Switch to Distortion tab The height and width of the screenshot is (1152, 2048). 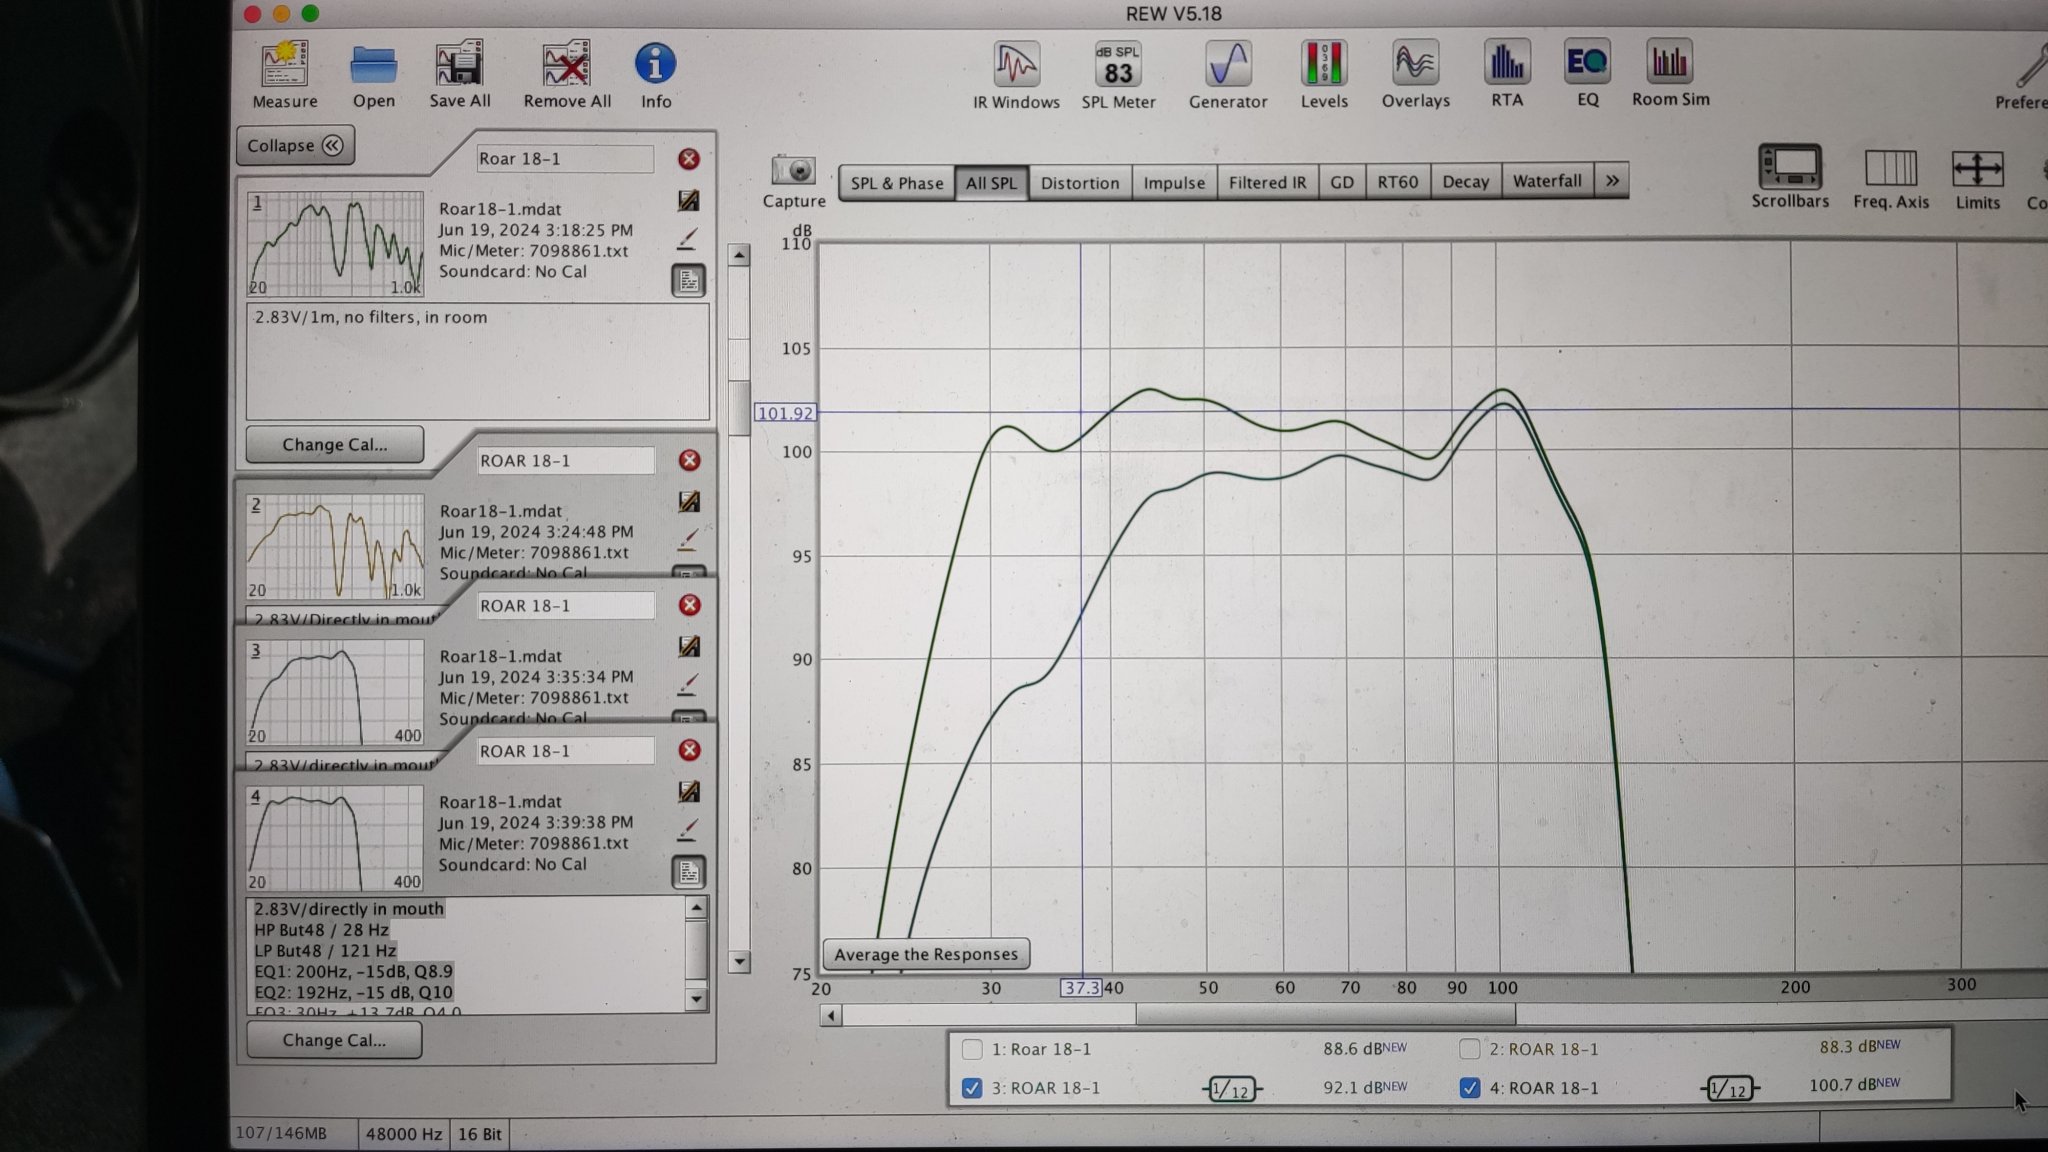[1080, 183]
